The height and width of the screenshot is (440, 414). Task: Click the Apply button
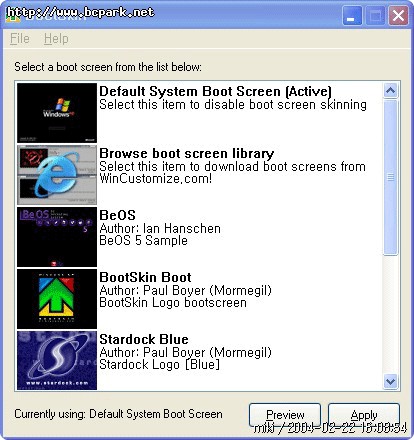tap(364, 415)
